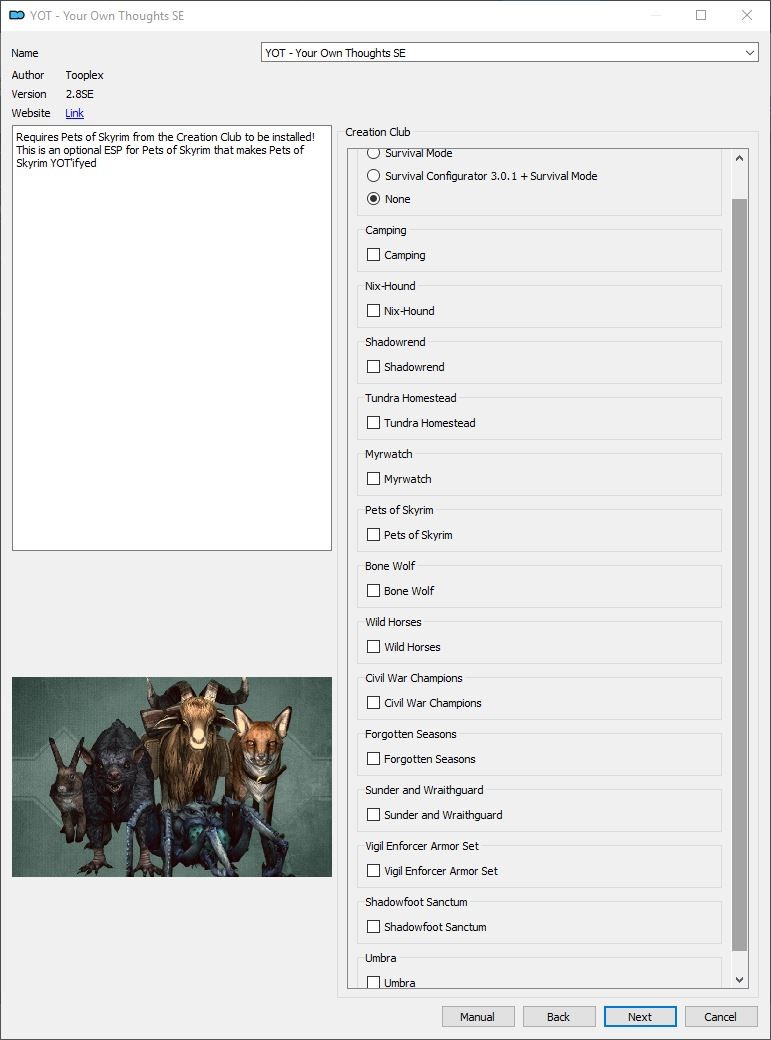This screenshot has height=1040, width=771.
Task: Click the Pets of Skyrim preview image
Action: coord(172,777)
